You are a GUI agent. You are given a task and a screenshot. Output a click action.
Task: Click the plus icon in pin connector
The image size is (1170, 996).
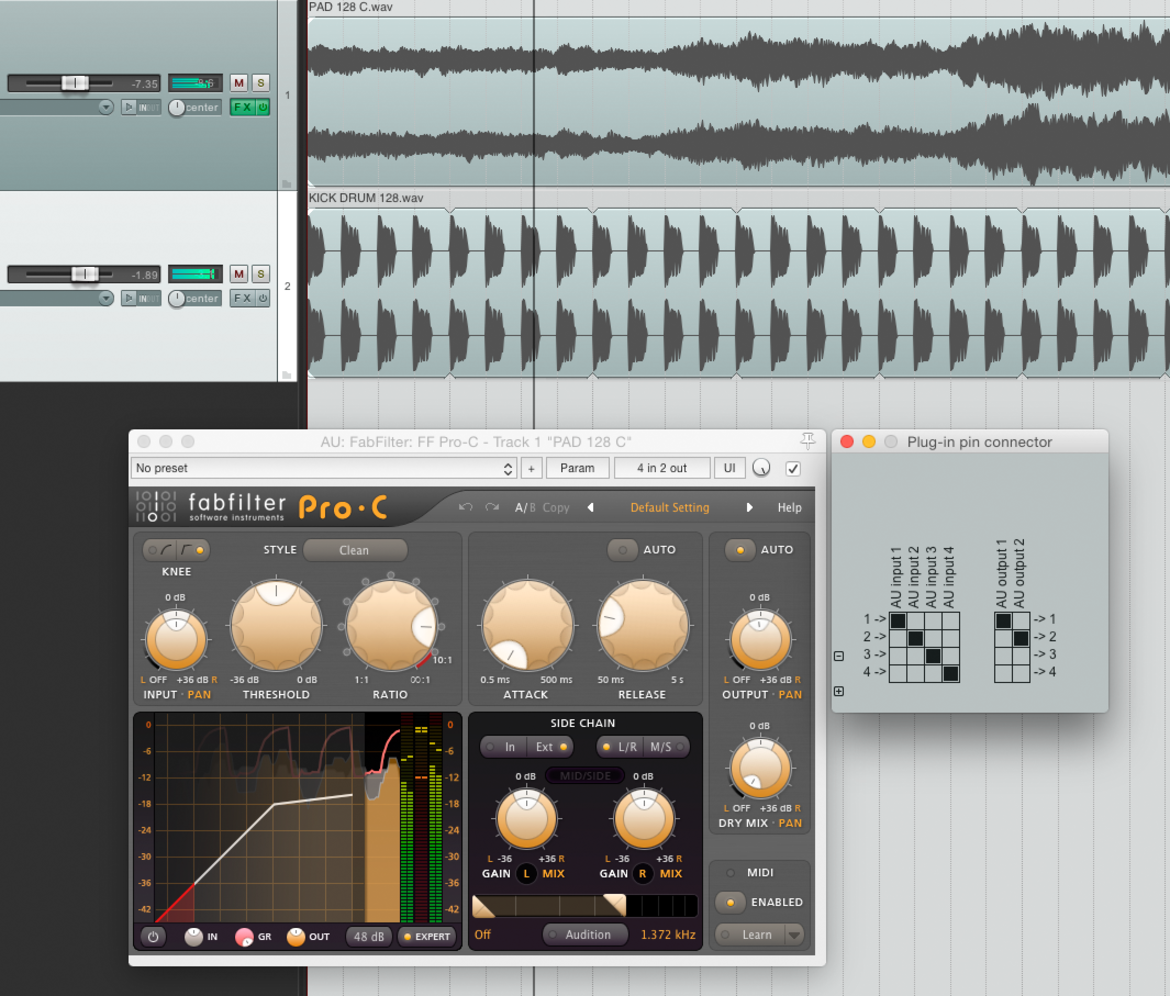[839, 692]
